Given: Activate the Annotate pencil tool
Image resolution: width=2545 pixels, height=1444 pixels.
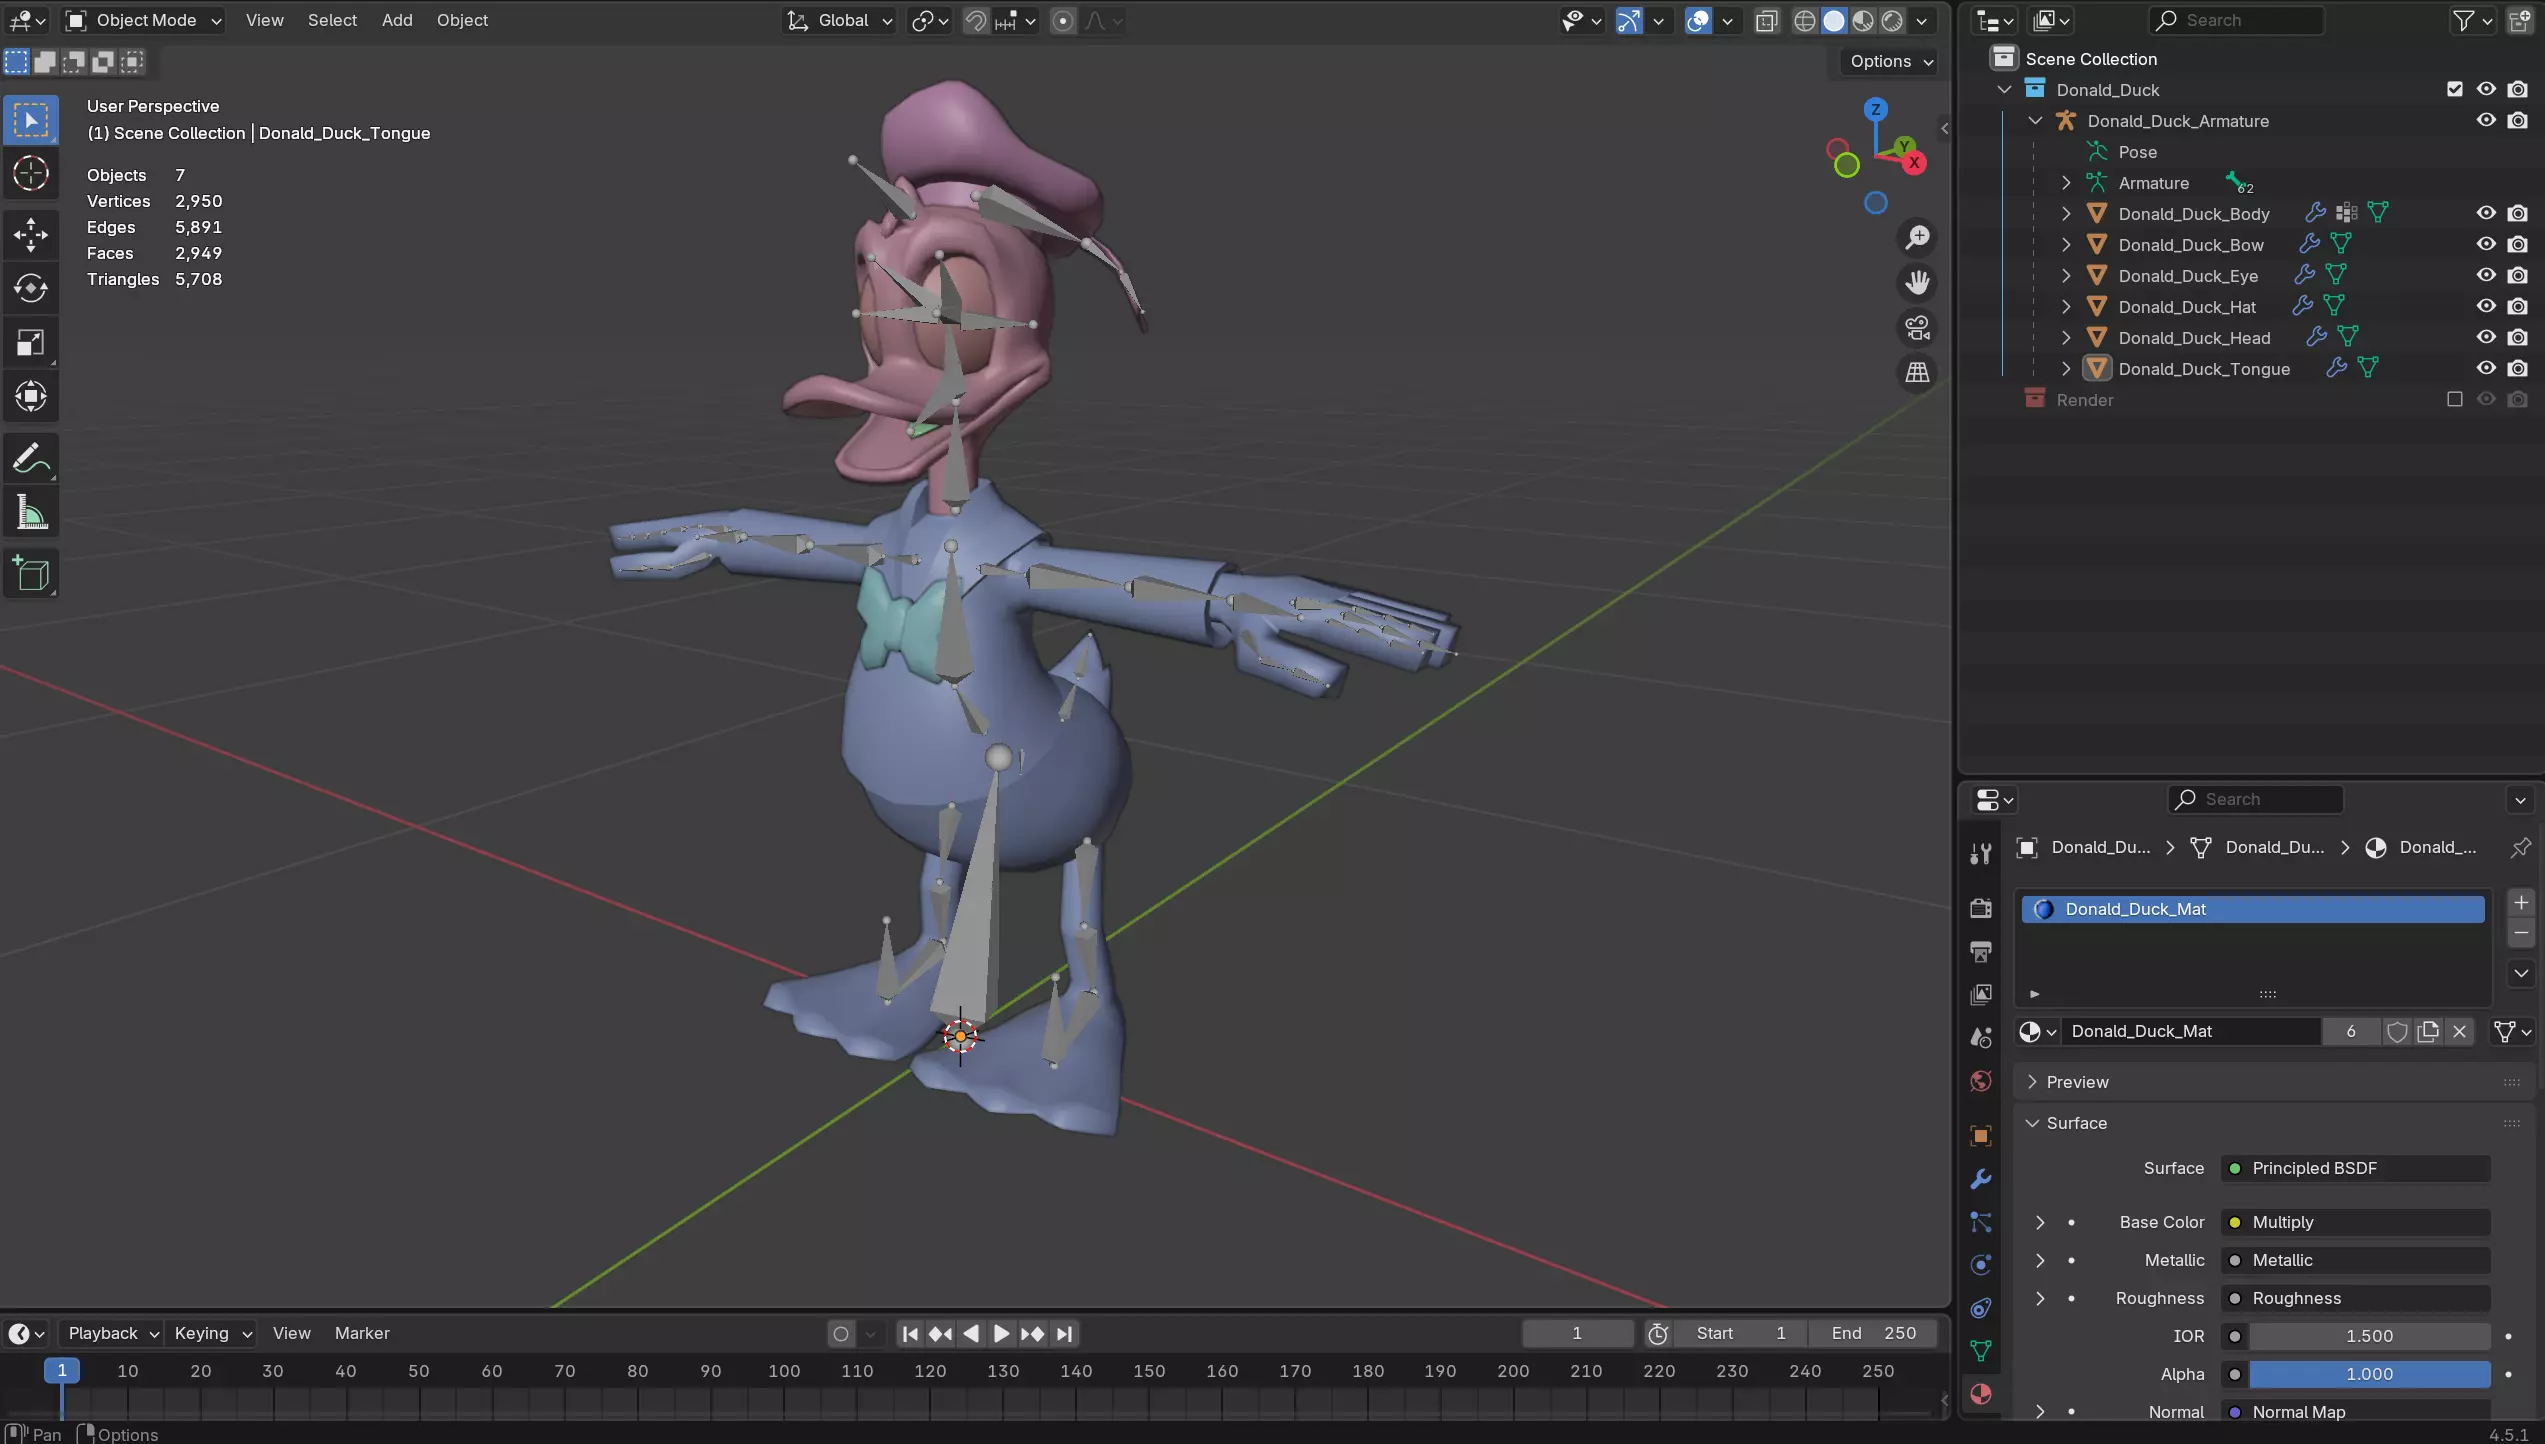Looking at the screenshot, I should click(x=30, y=459).
